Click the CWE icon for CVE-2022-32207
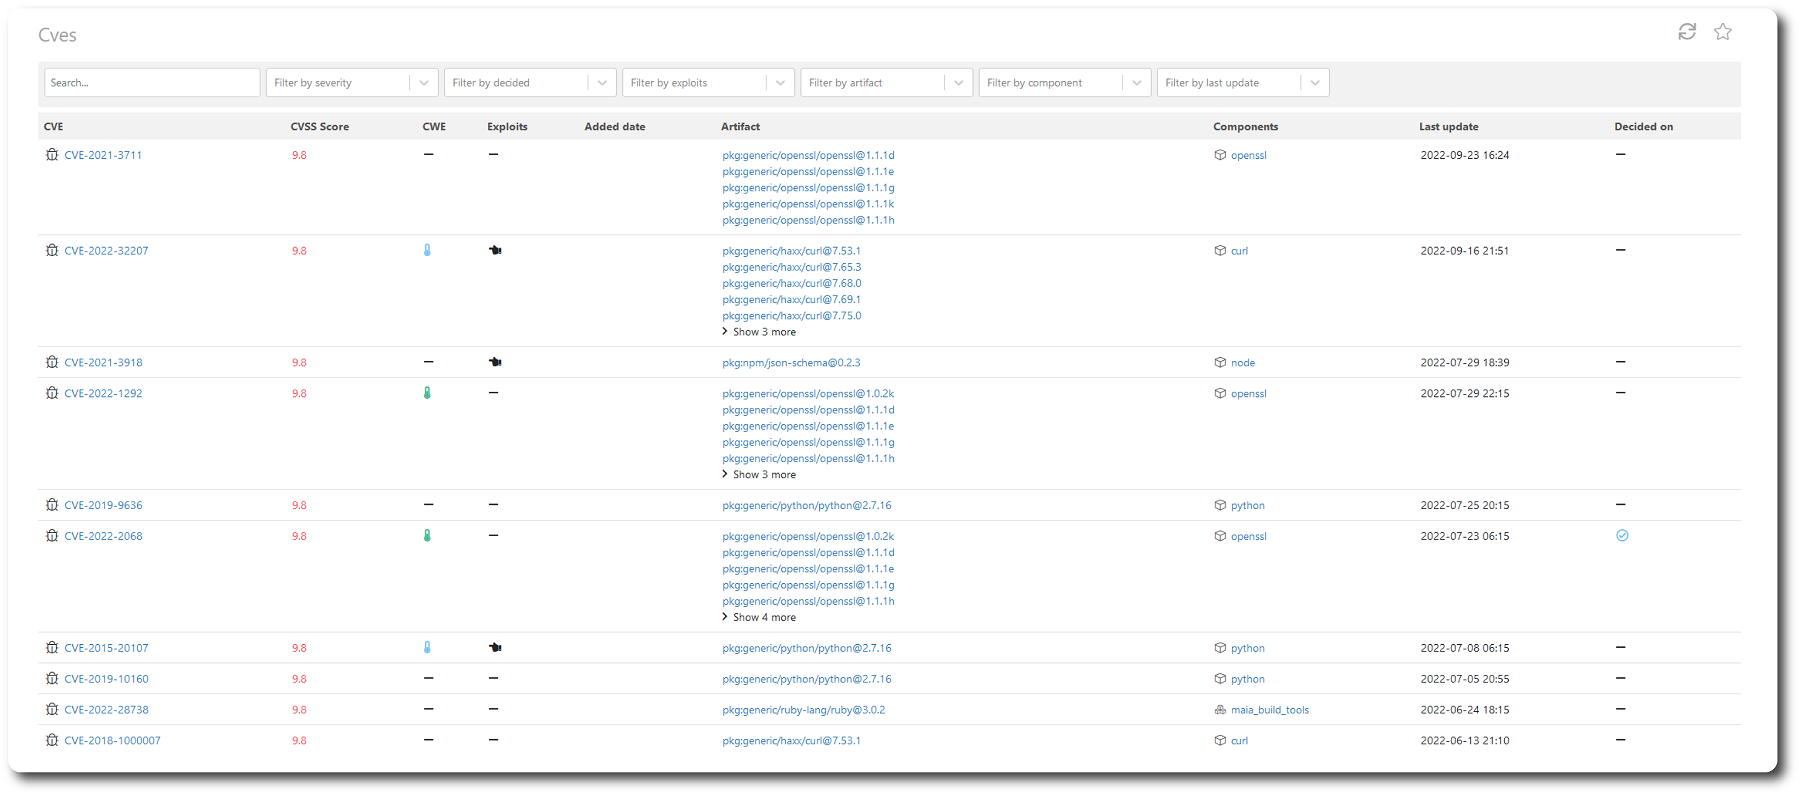This screenshot has width=1800, height=795. point(427,251)
